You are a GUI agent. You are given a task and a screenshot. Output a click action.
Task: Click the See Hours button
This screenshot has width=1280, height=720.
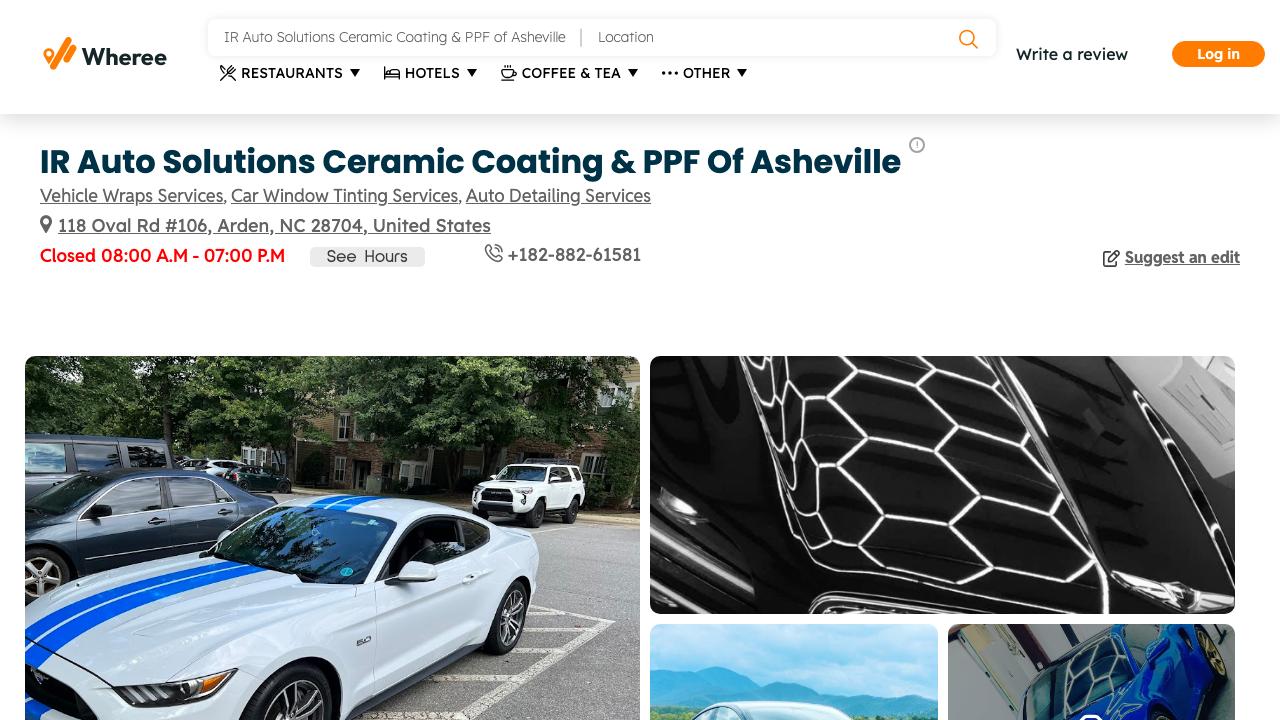pyautogui.click(x=367, y=257)
